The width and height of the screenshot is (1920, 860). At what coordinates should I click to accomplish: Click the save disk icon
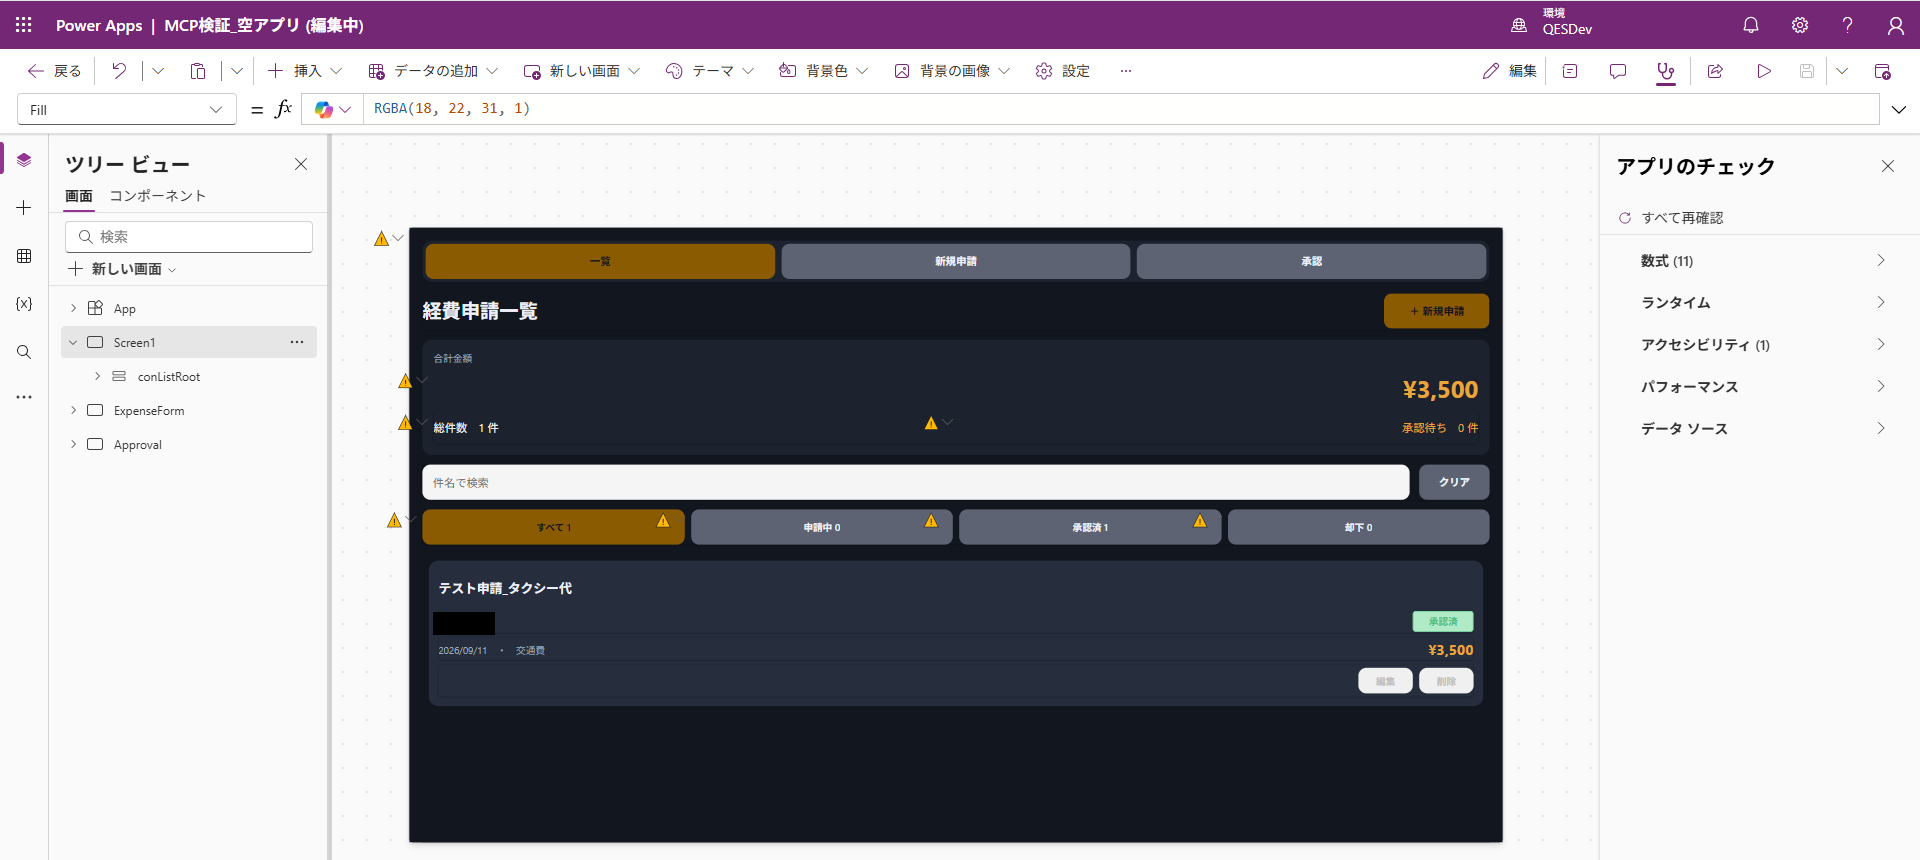tap(1807, 71)
